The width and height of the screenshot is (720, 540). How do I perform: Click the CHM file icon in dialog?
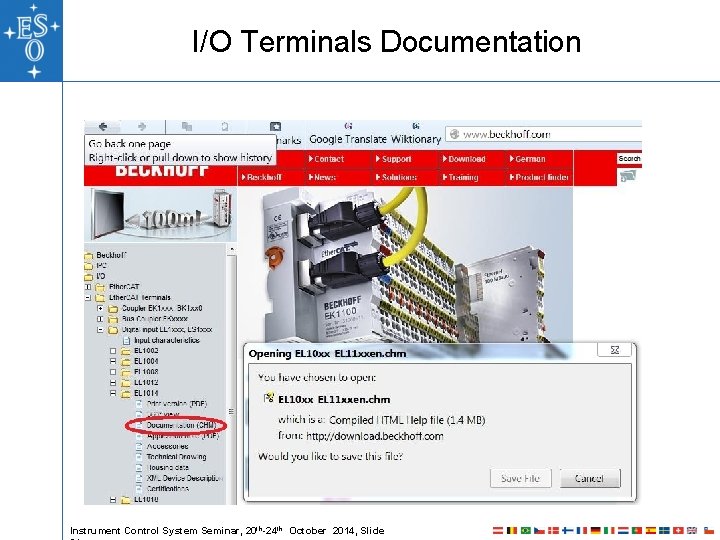[x=269, y=398]
